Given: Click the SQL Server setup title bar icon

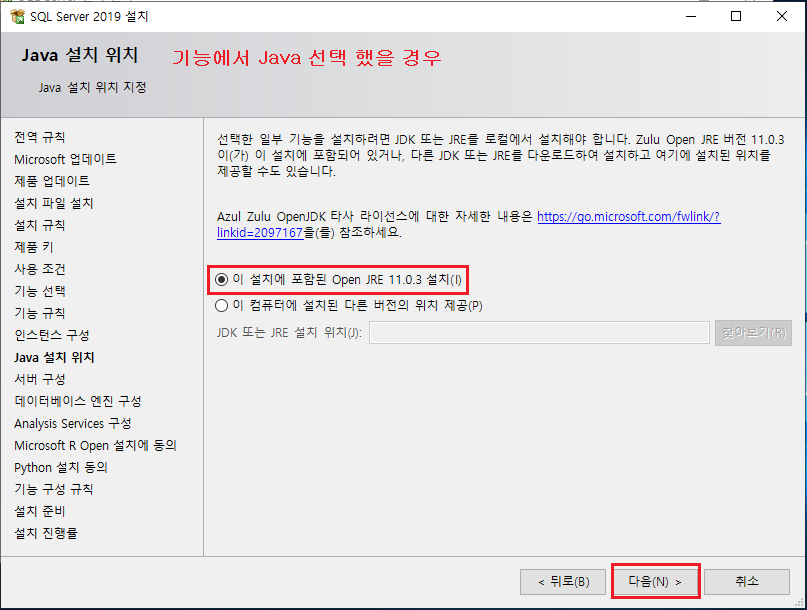Looking at the screenshot, I should click(17, 16).
